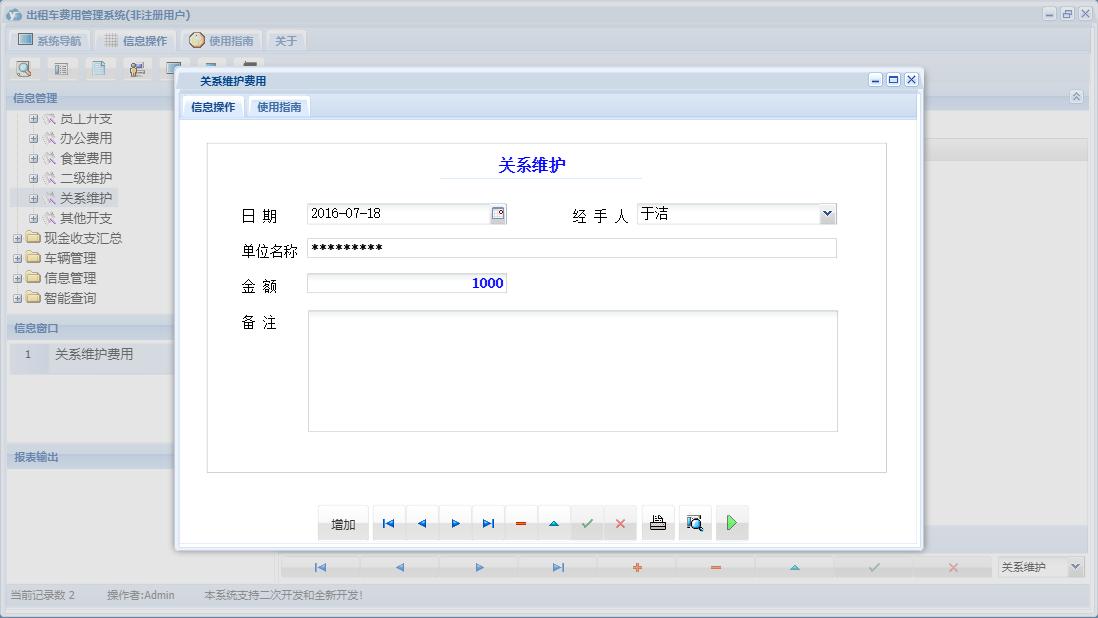Open the calendar picker next to the date field
Image resolution: width=1098 pixels, height=618 pixels.
pos(497,213)
